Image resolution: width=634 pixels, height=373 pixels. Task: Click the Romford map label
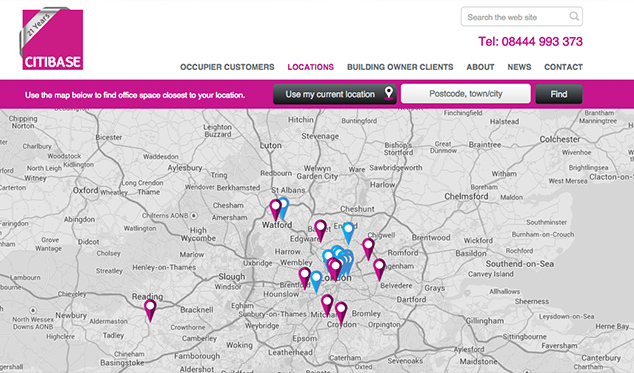(x=403, y=252)
